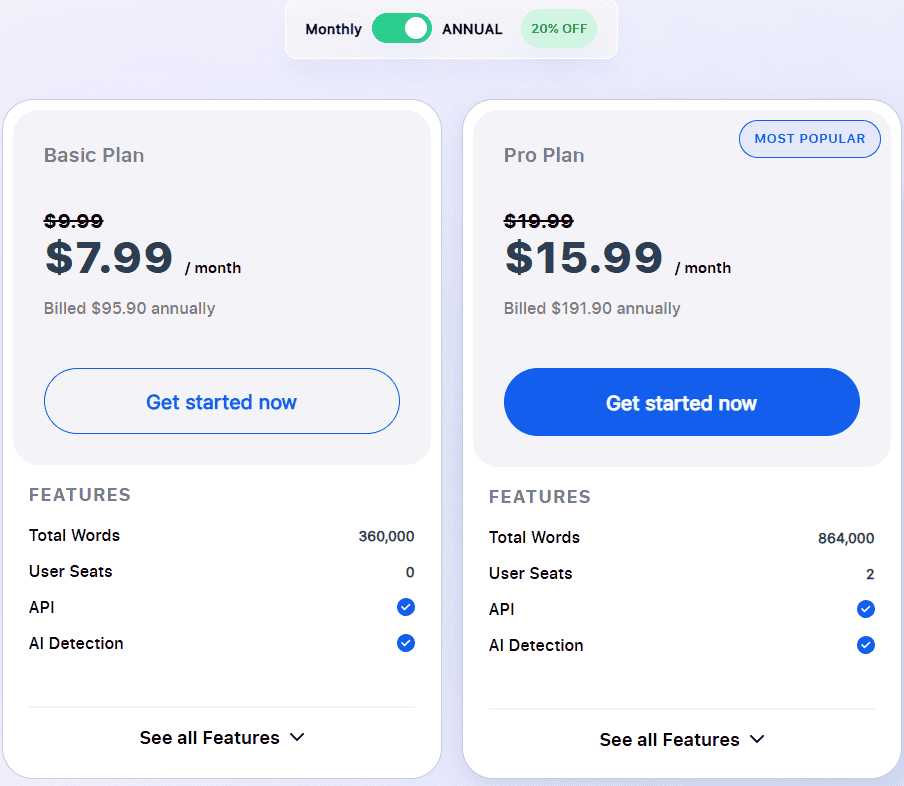
Task: Click the Pro Plan title
Action: coord(544,155)
